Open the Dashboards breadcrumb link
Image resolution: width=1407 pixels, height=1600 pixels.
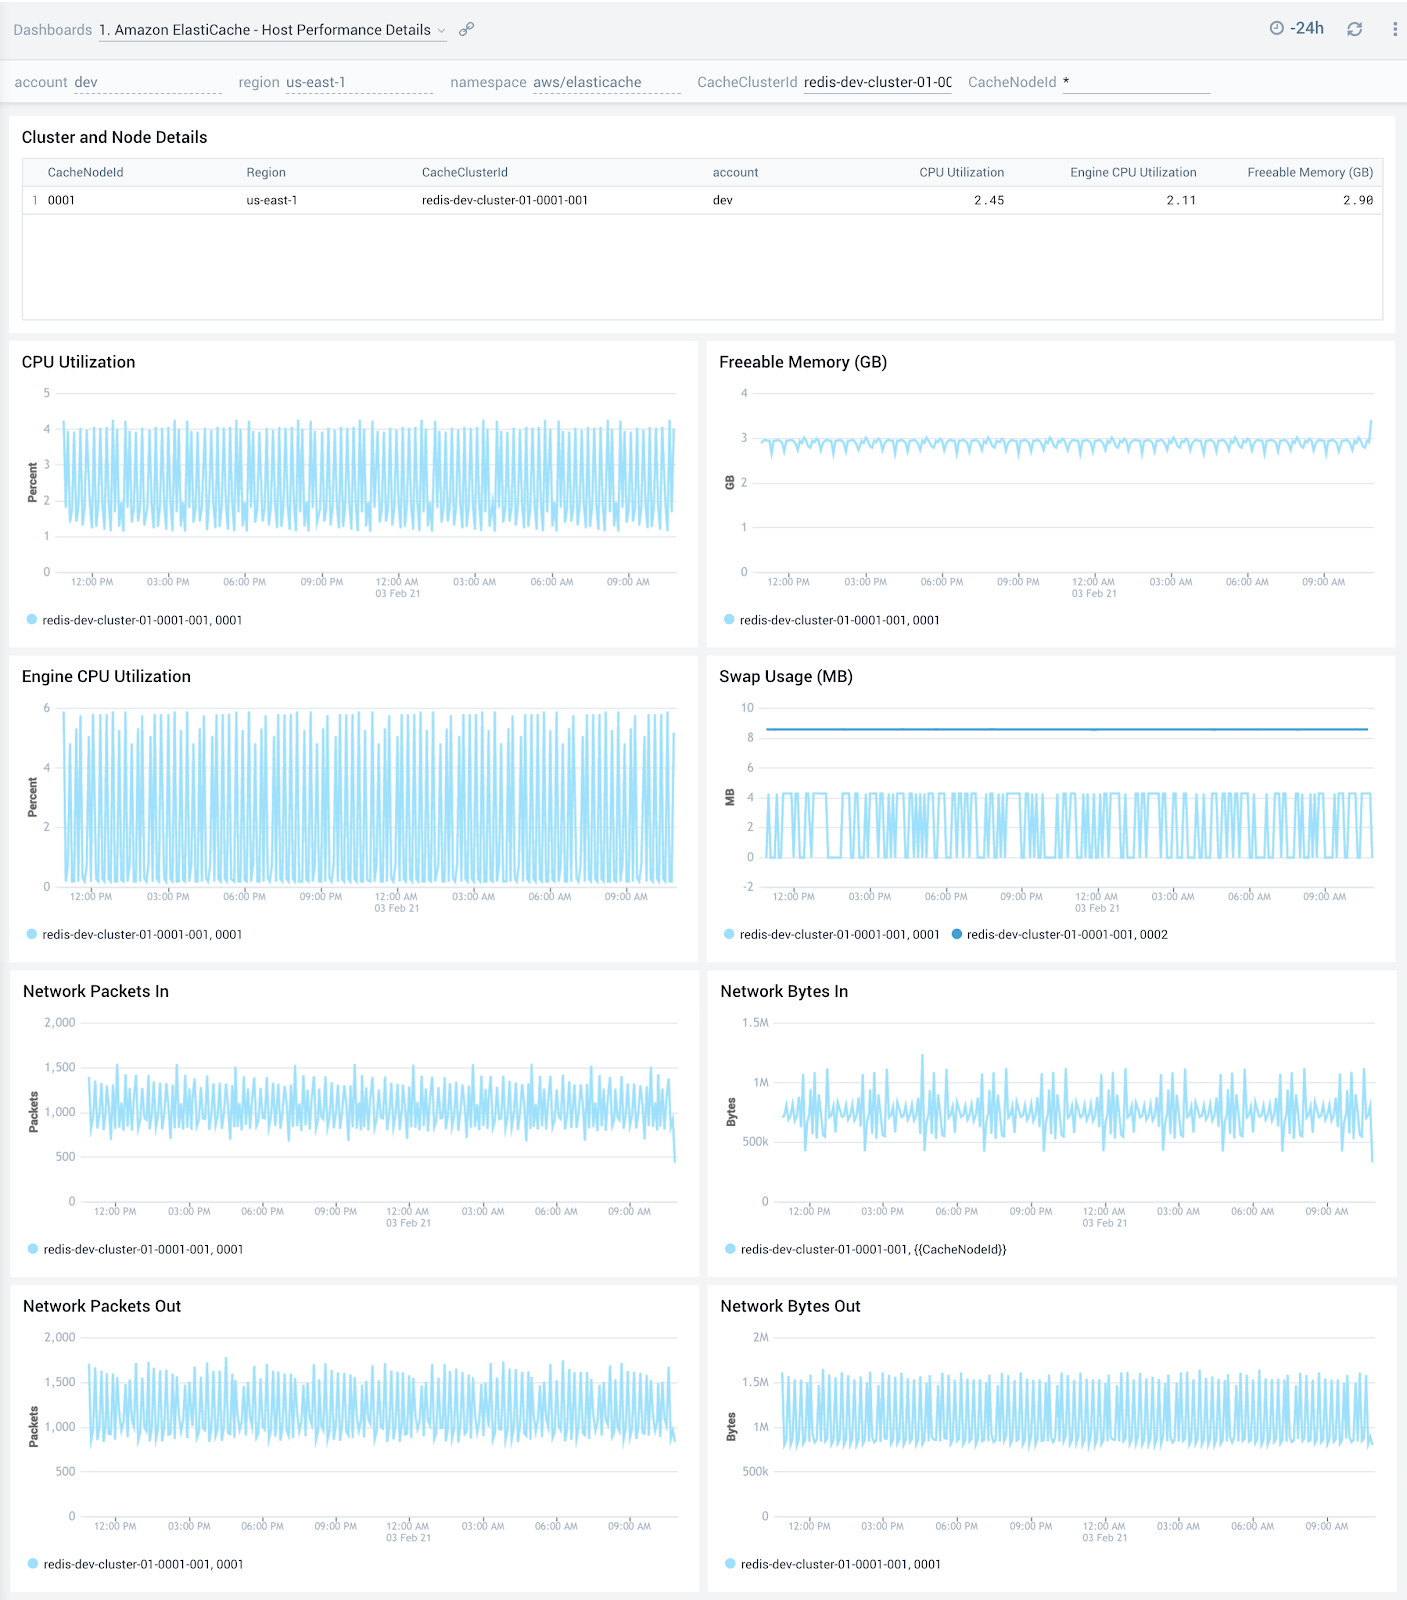(52, 30)
